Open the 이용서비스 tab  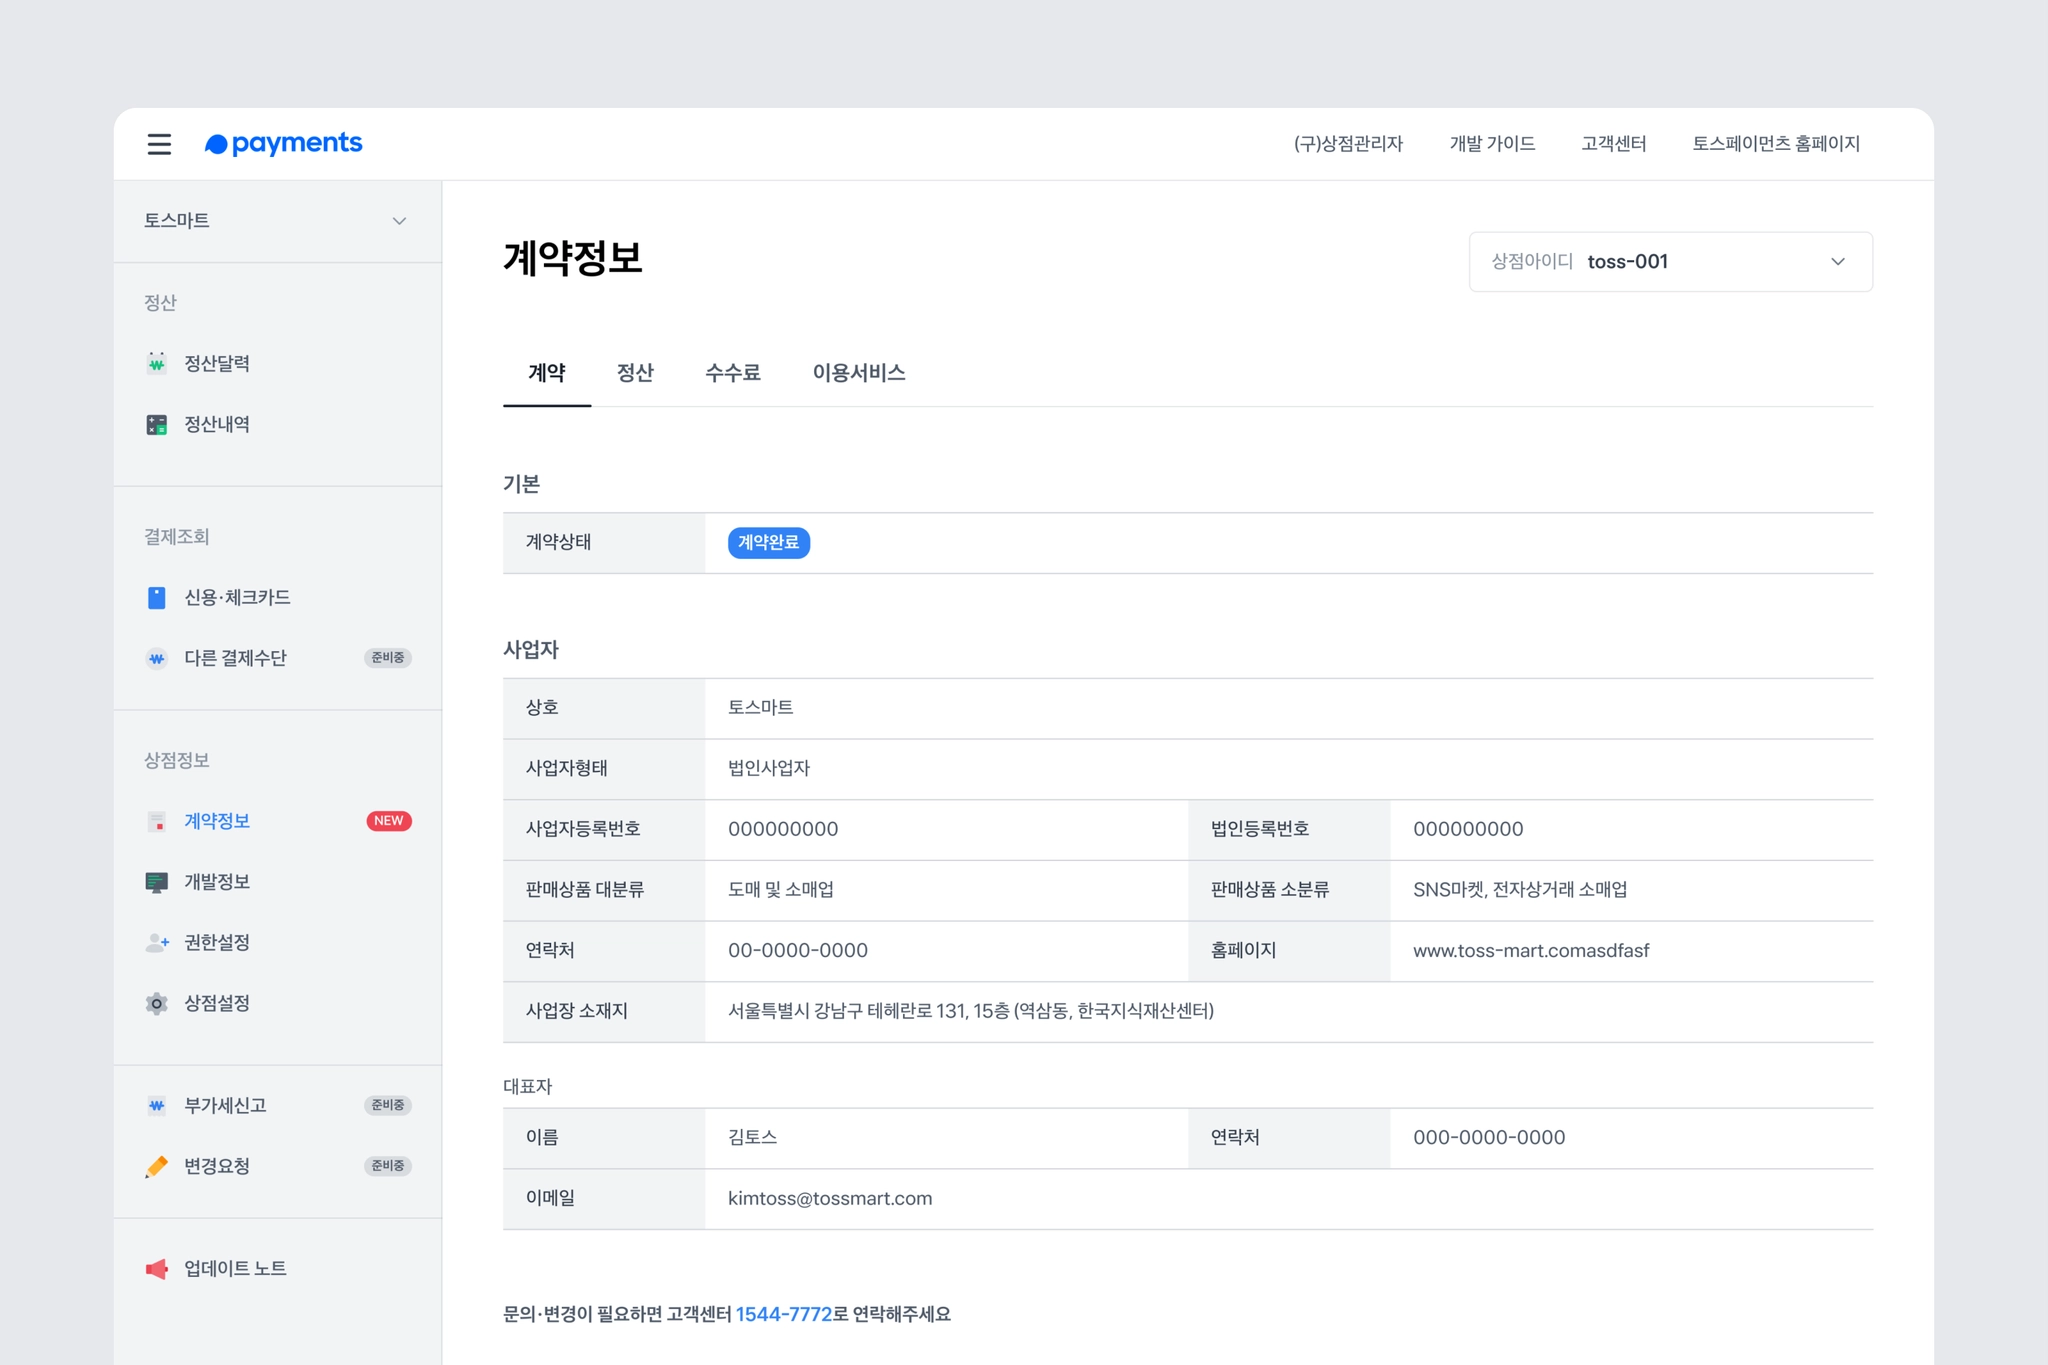[x=858, y=373]
